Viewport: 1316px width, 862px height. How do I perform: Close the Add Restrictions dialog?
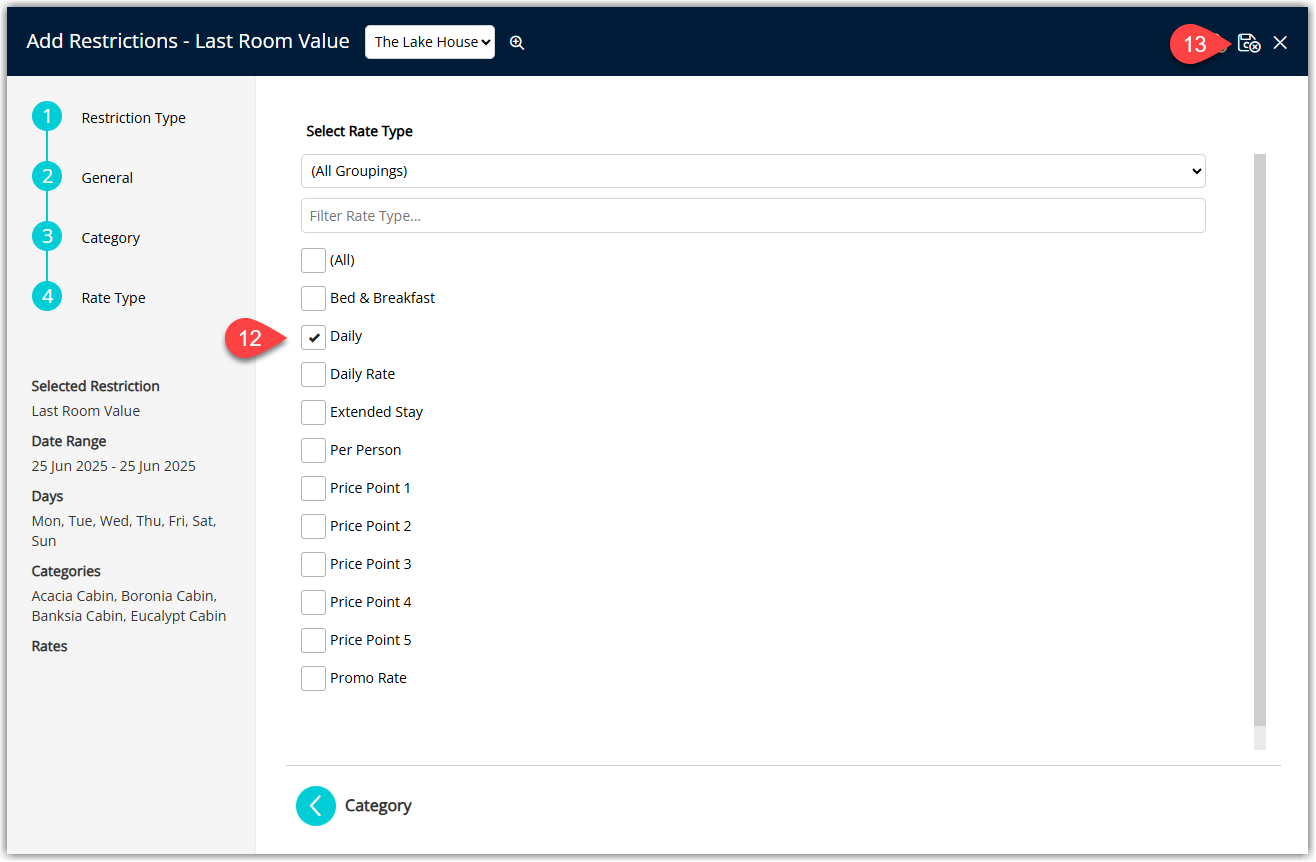point(1280,43)
